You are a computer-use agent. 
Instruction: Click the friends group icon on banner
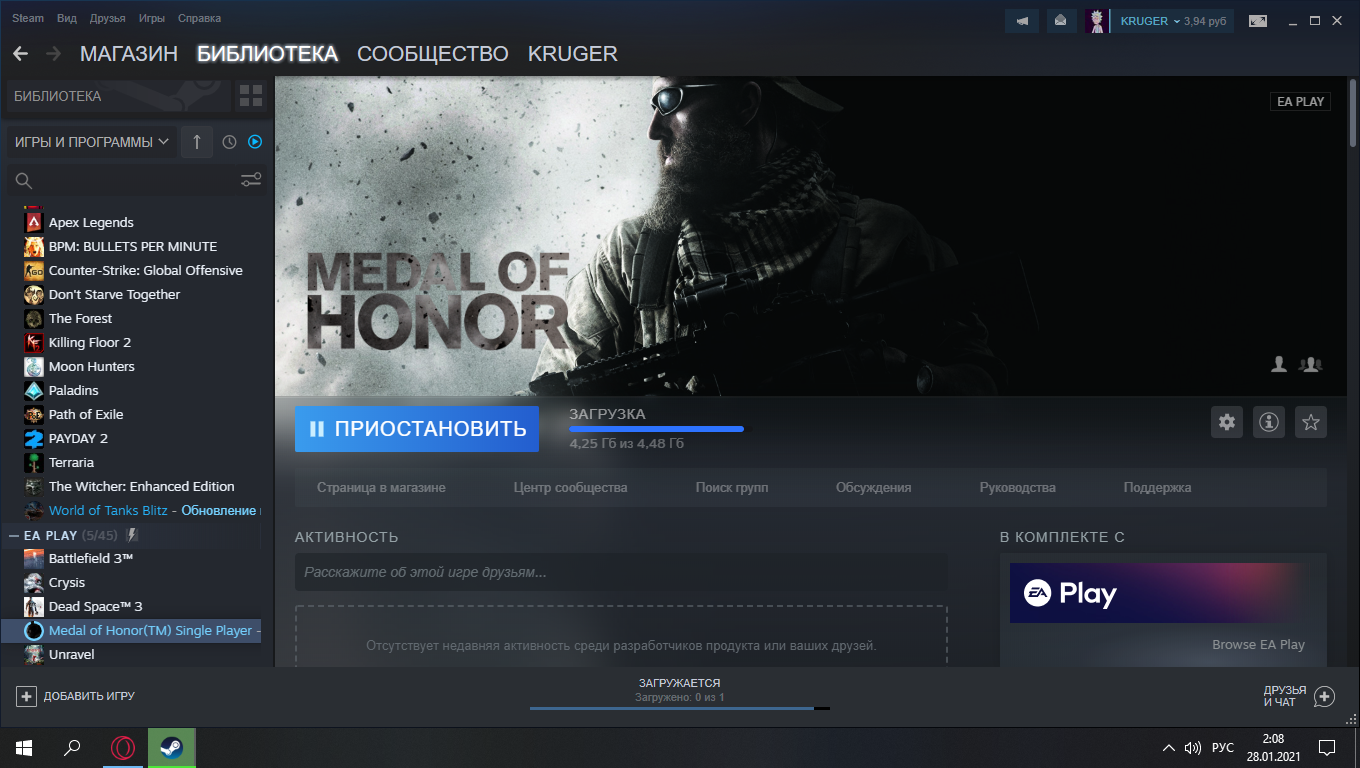pyautogui.click(x=1310, y=364)
